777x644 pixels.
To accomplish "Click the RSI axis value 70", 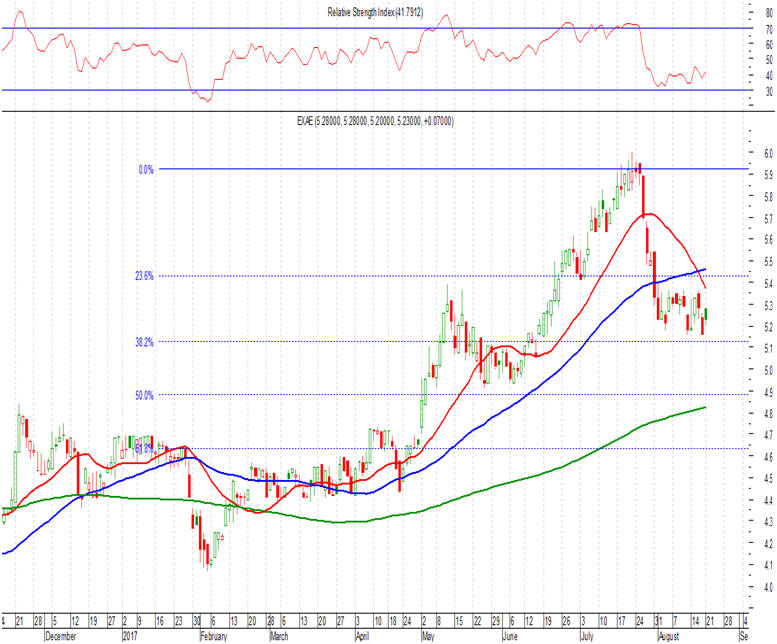I will click(x=769, y=29).
